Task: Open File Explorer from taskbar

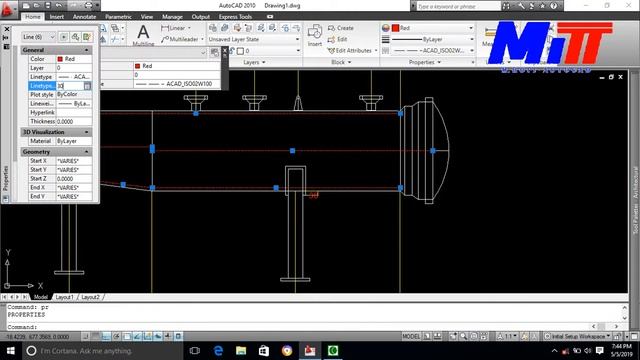Action: point(241,351)
